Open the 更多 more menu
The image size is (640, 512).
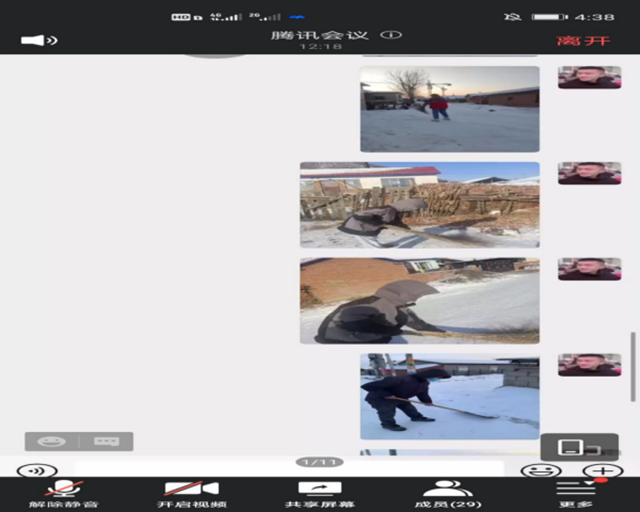[575, 494]
